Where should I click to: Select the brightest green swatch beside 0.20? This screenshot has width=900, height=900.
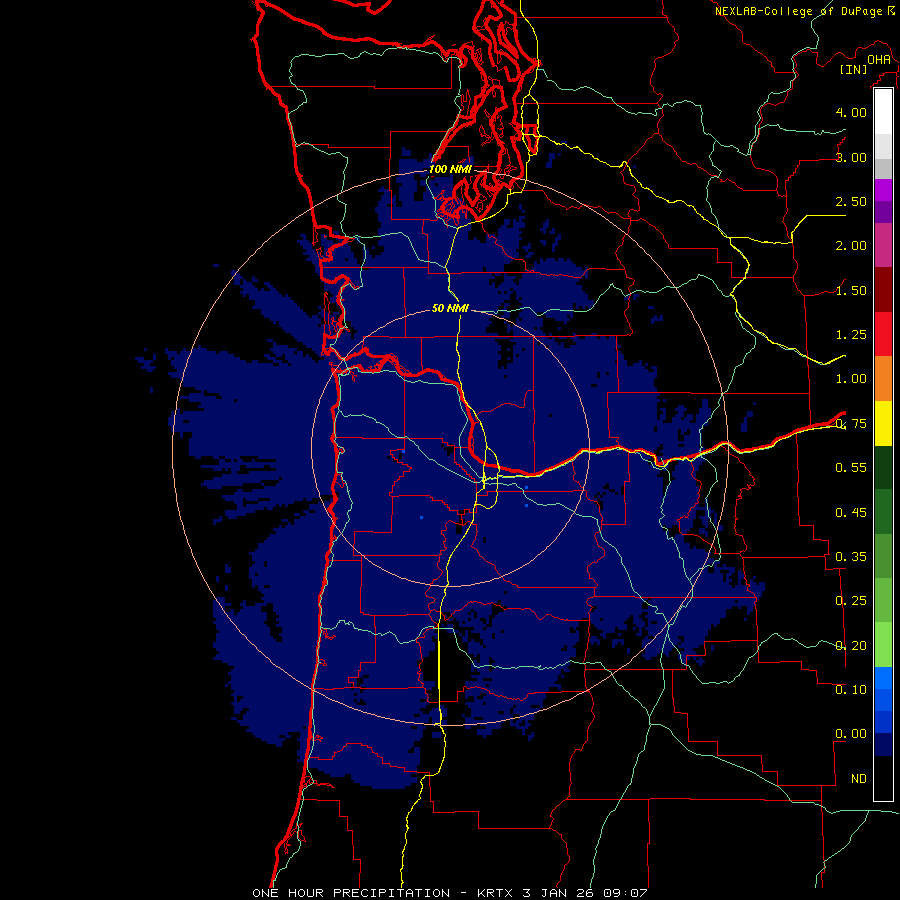click(883, 645)
